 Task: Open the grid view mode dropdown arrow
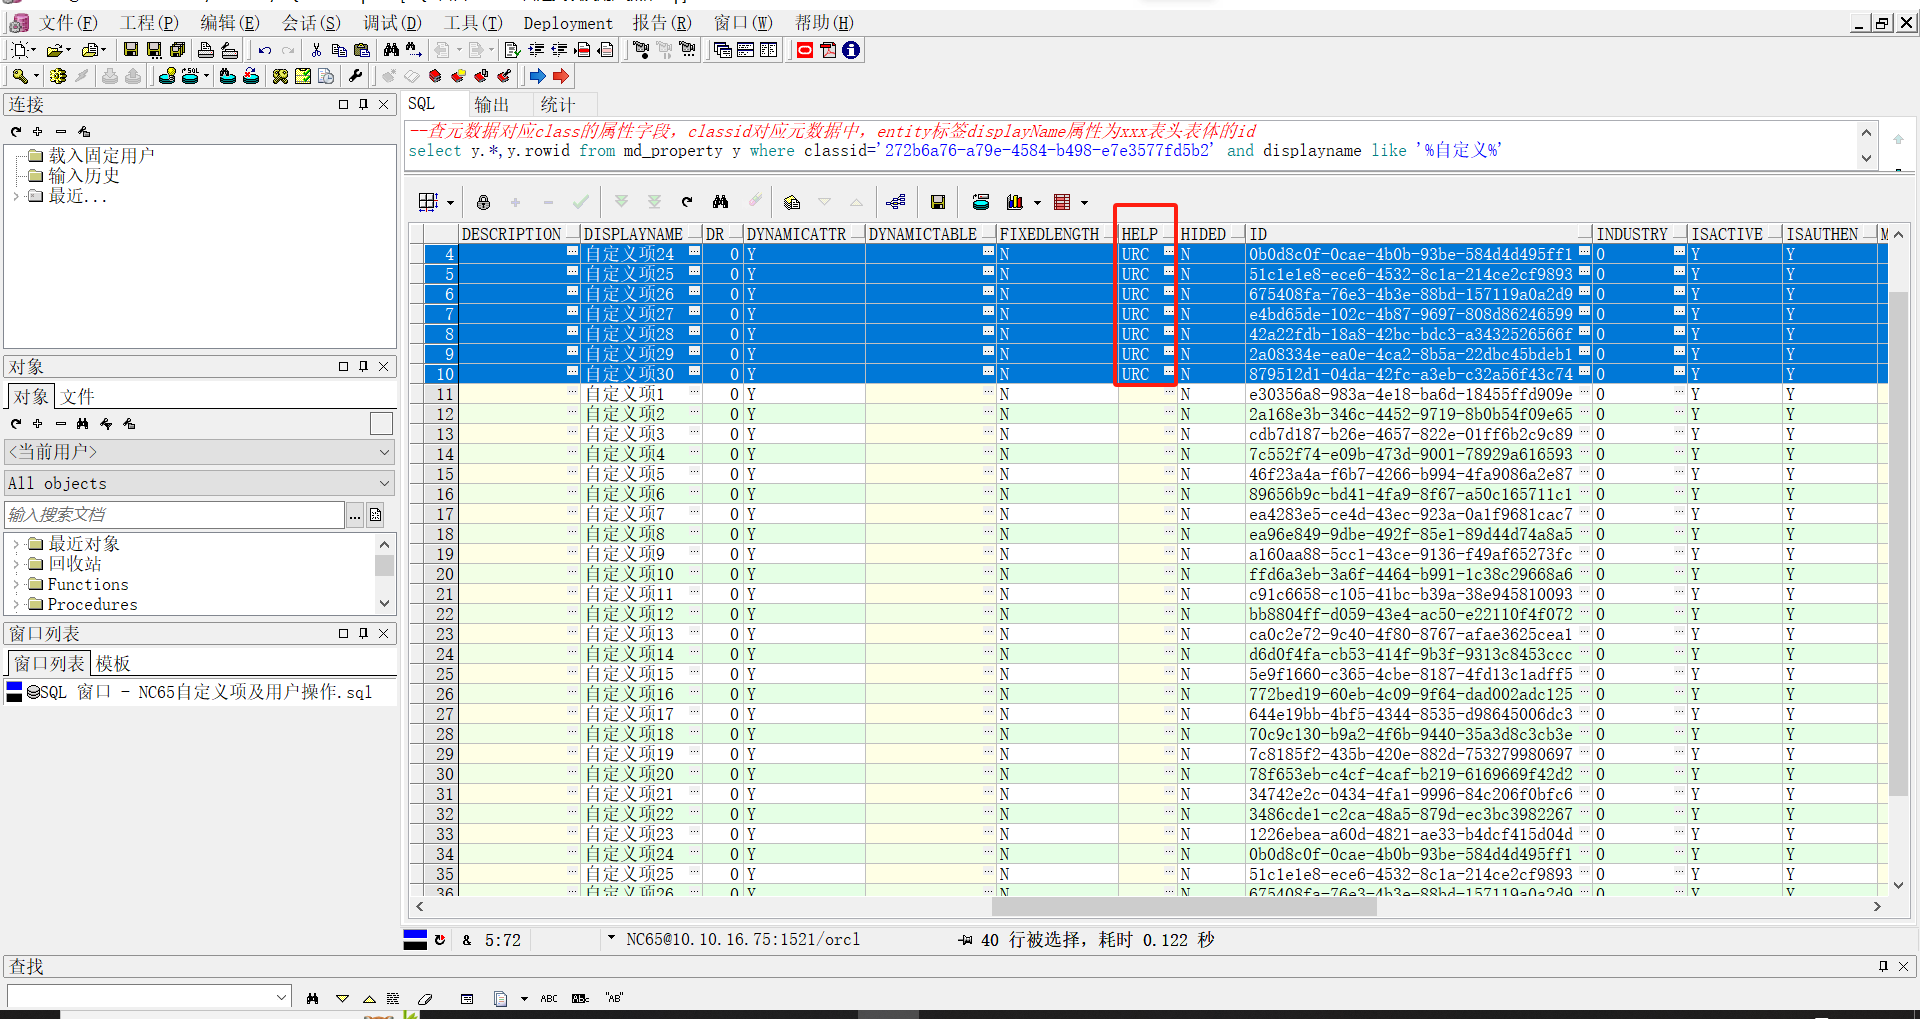click(x=450, y=203)
